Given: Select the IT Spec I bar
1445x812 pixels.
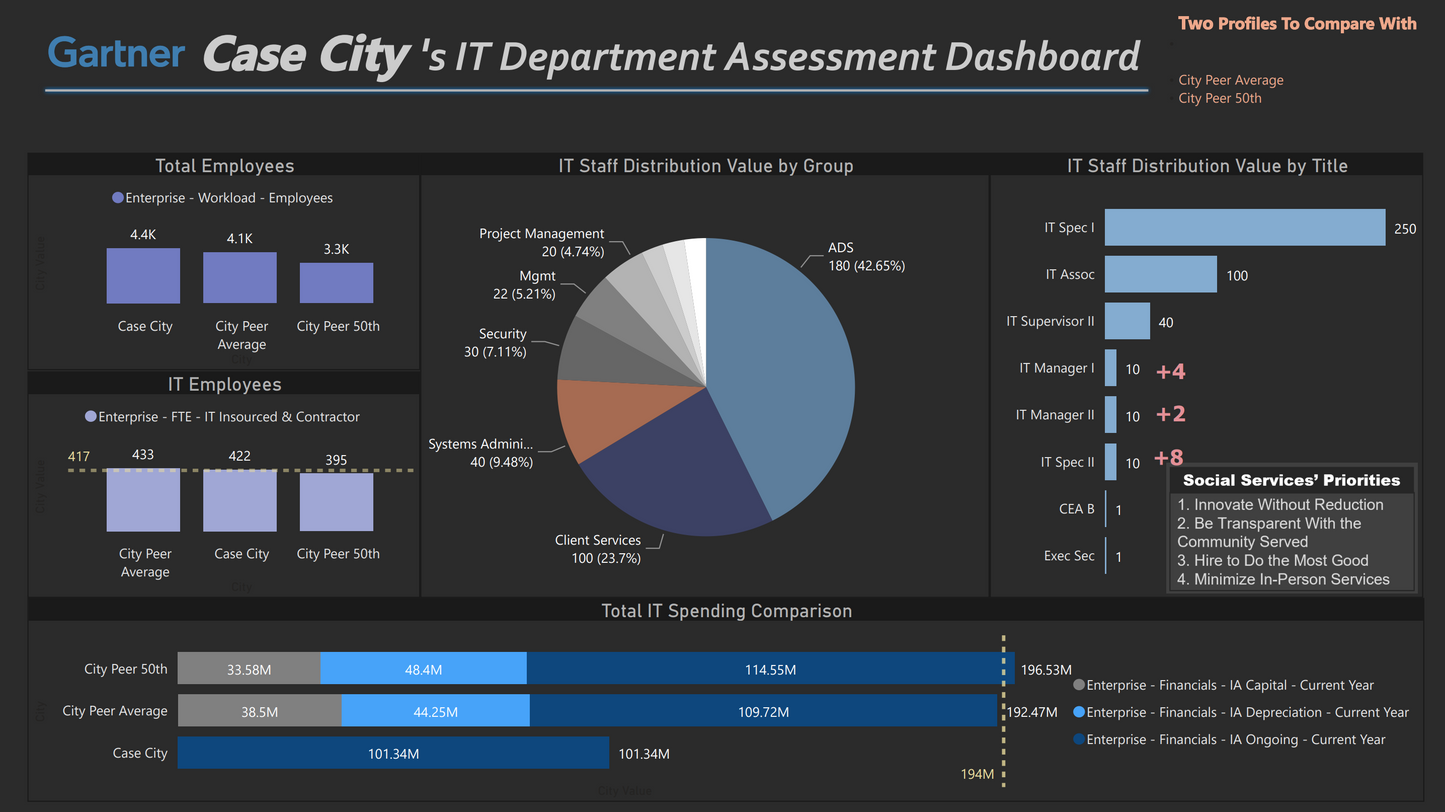Looking at the screenshot, I should pyautogui.click(x=1244, y=228).
